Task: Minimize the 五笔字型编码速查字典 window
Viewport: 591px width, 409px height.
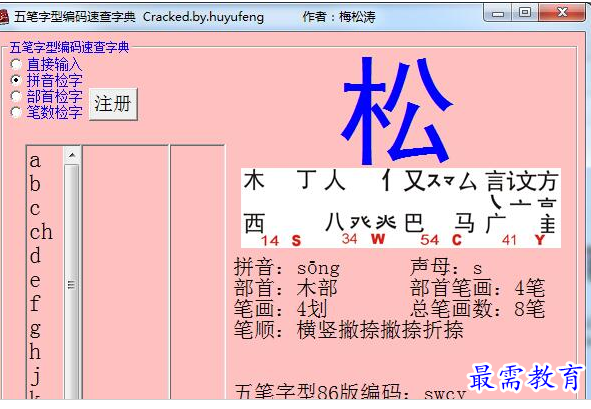Action: click(x=498, y=13)
